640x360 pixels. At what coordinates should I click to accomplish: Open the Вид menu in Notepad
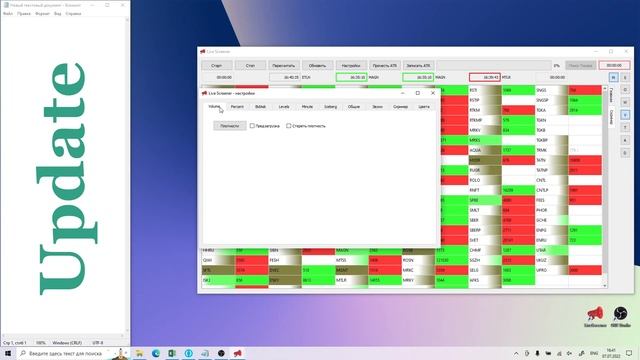coord(58,13)
